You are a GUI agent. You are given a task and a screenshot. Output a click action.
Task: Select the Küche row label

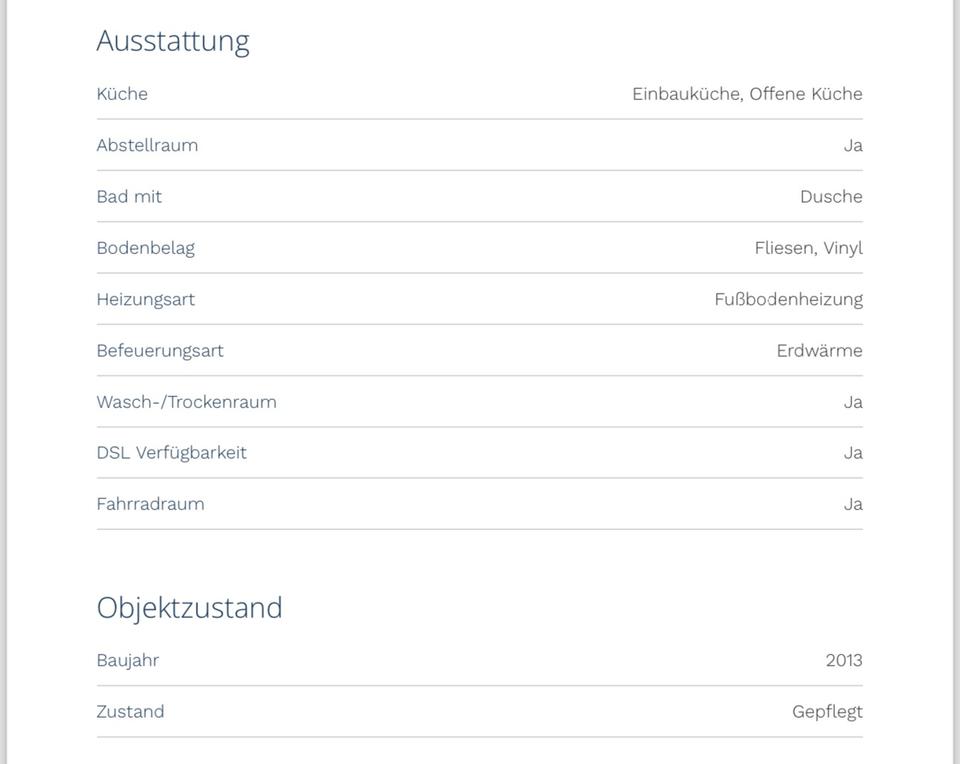[122, 94]
